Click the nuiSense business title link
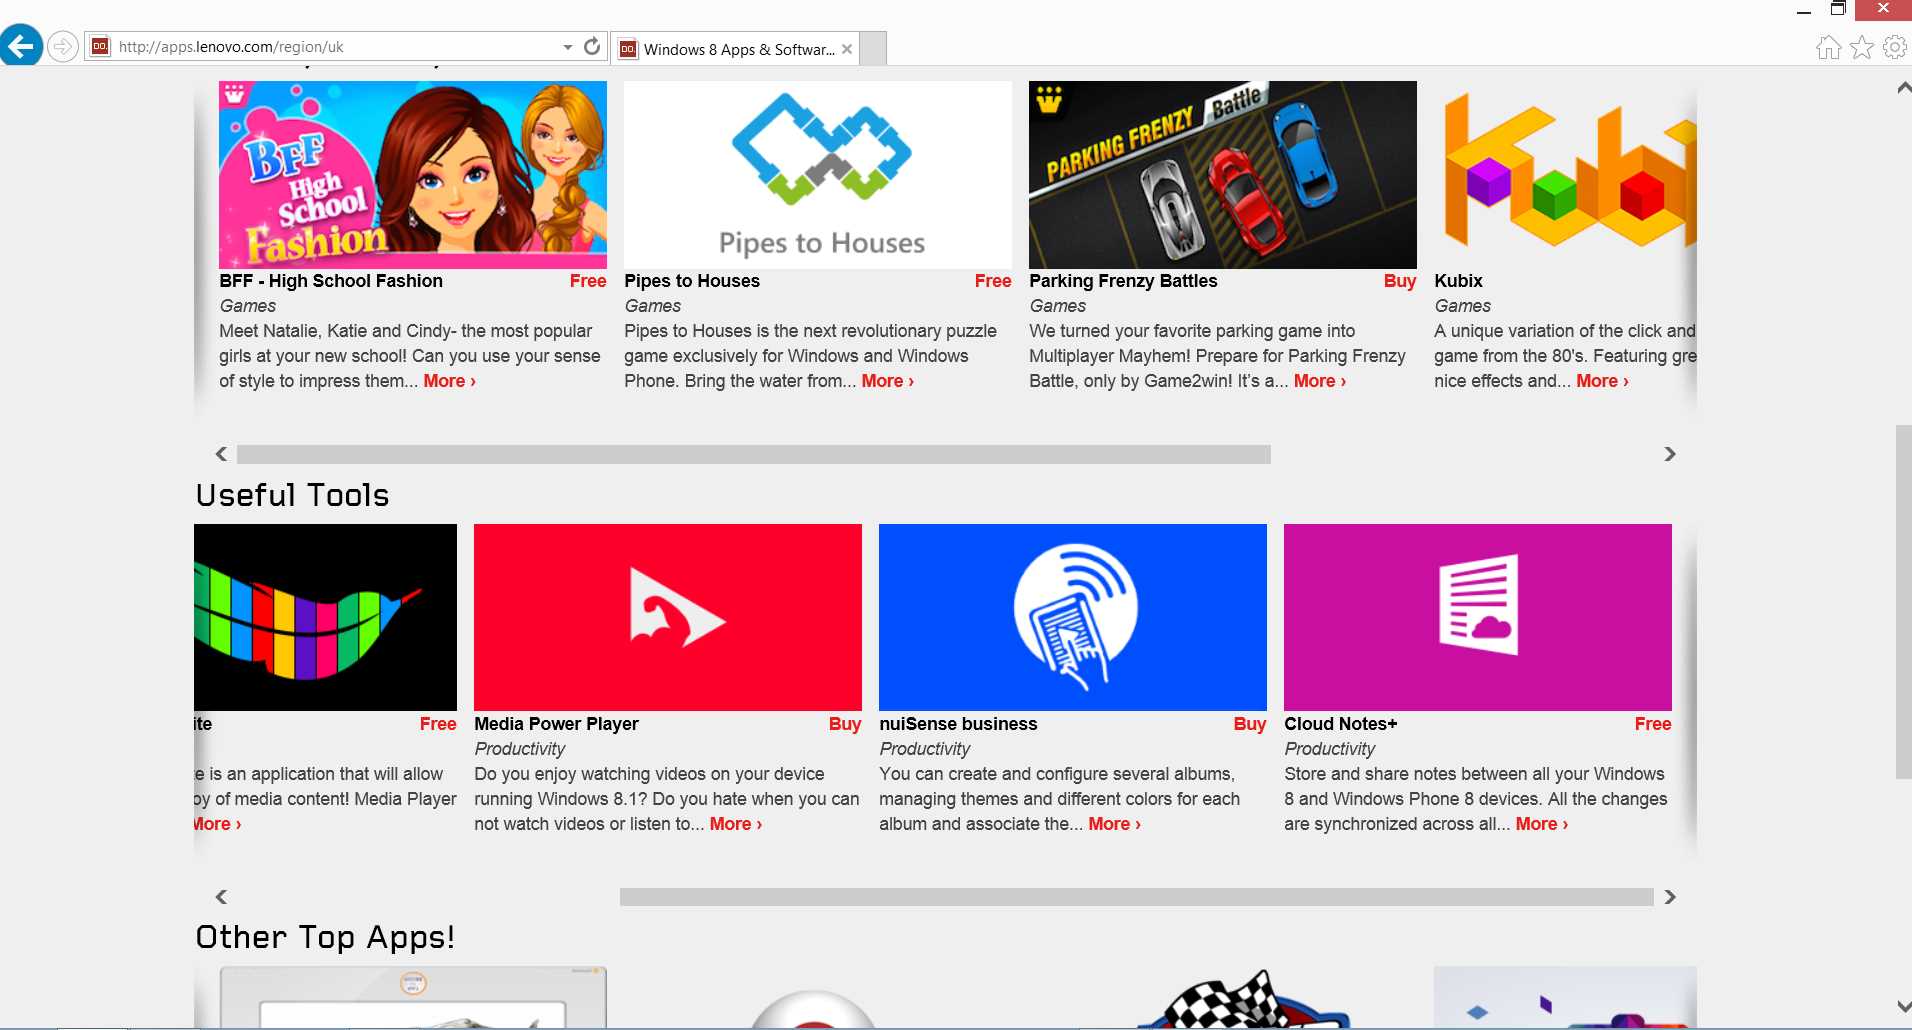The height and width of the screenshot is (1030, 1912). pyautogui.click(x=958, y=724)
